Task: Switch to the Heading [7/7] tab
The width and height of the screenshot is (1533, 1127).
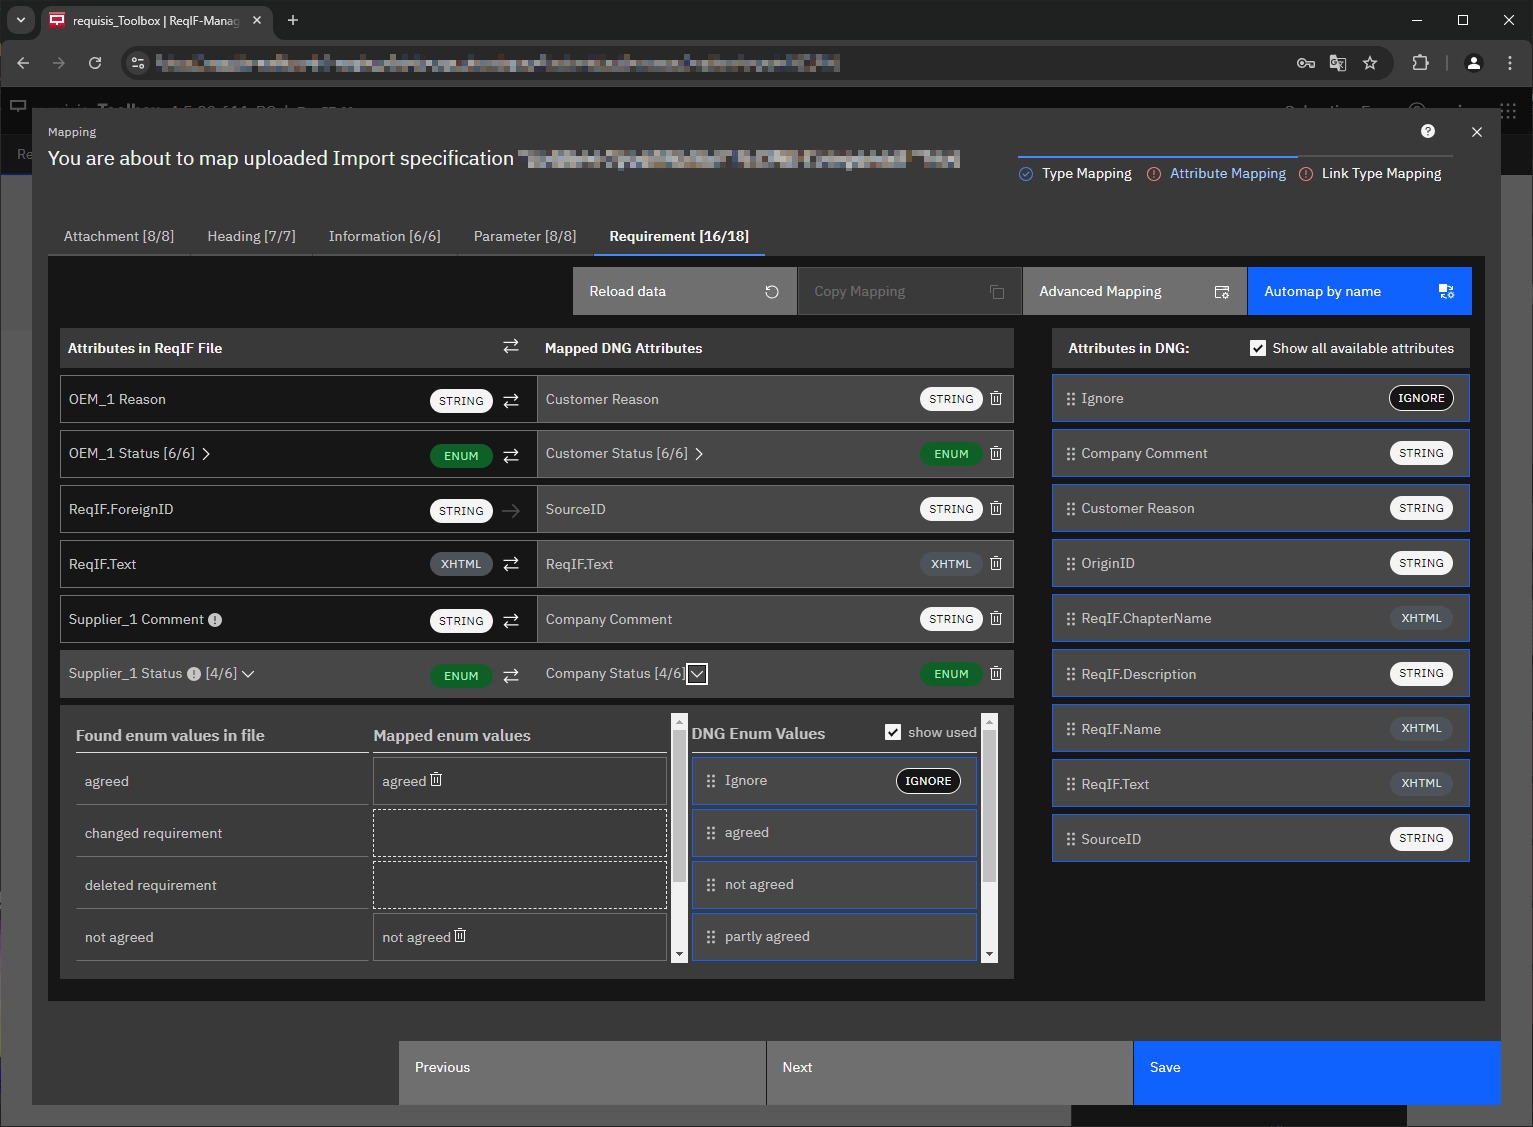Action: click(251, 236)
